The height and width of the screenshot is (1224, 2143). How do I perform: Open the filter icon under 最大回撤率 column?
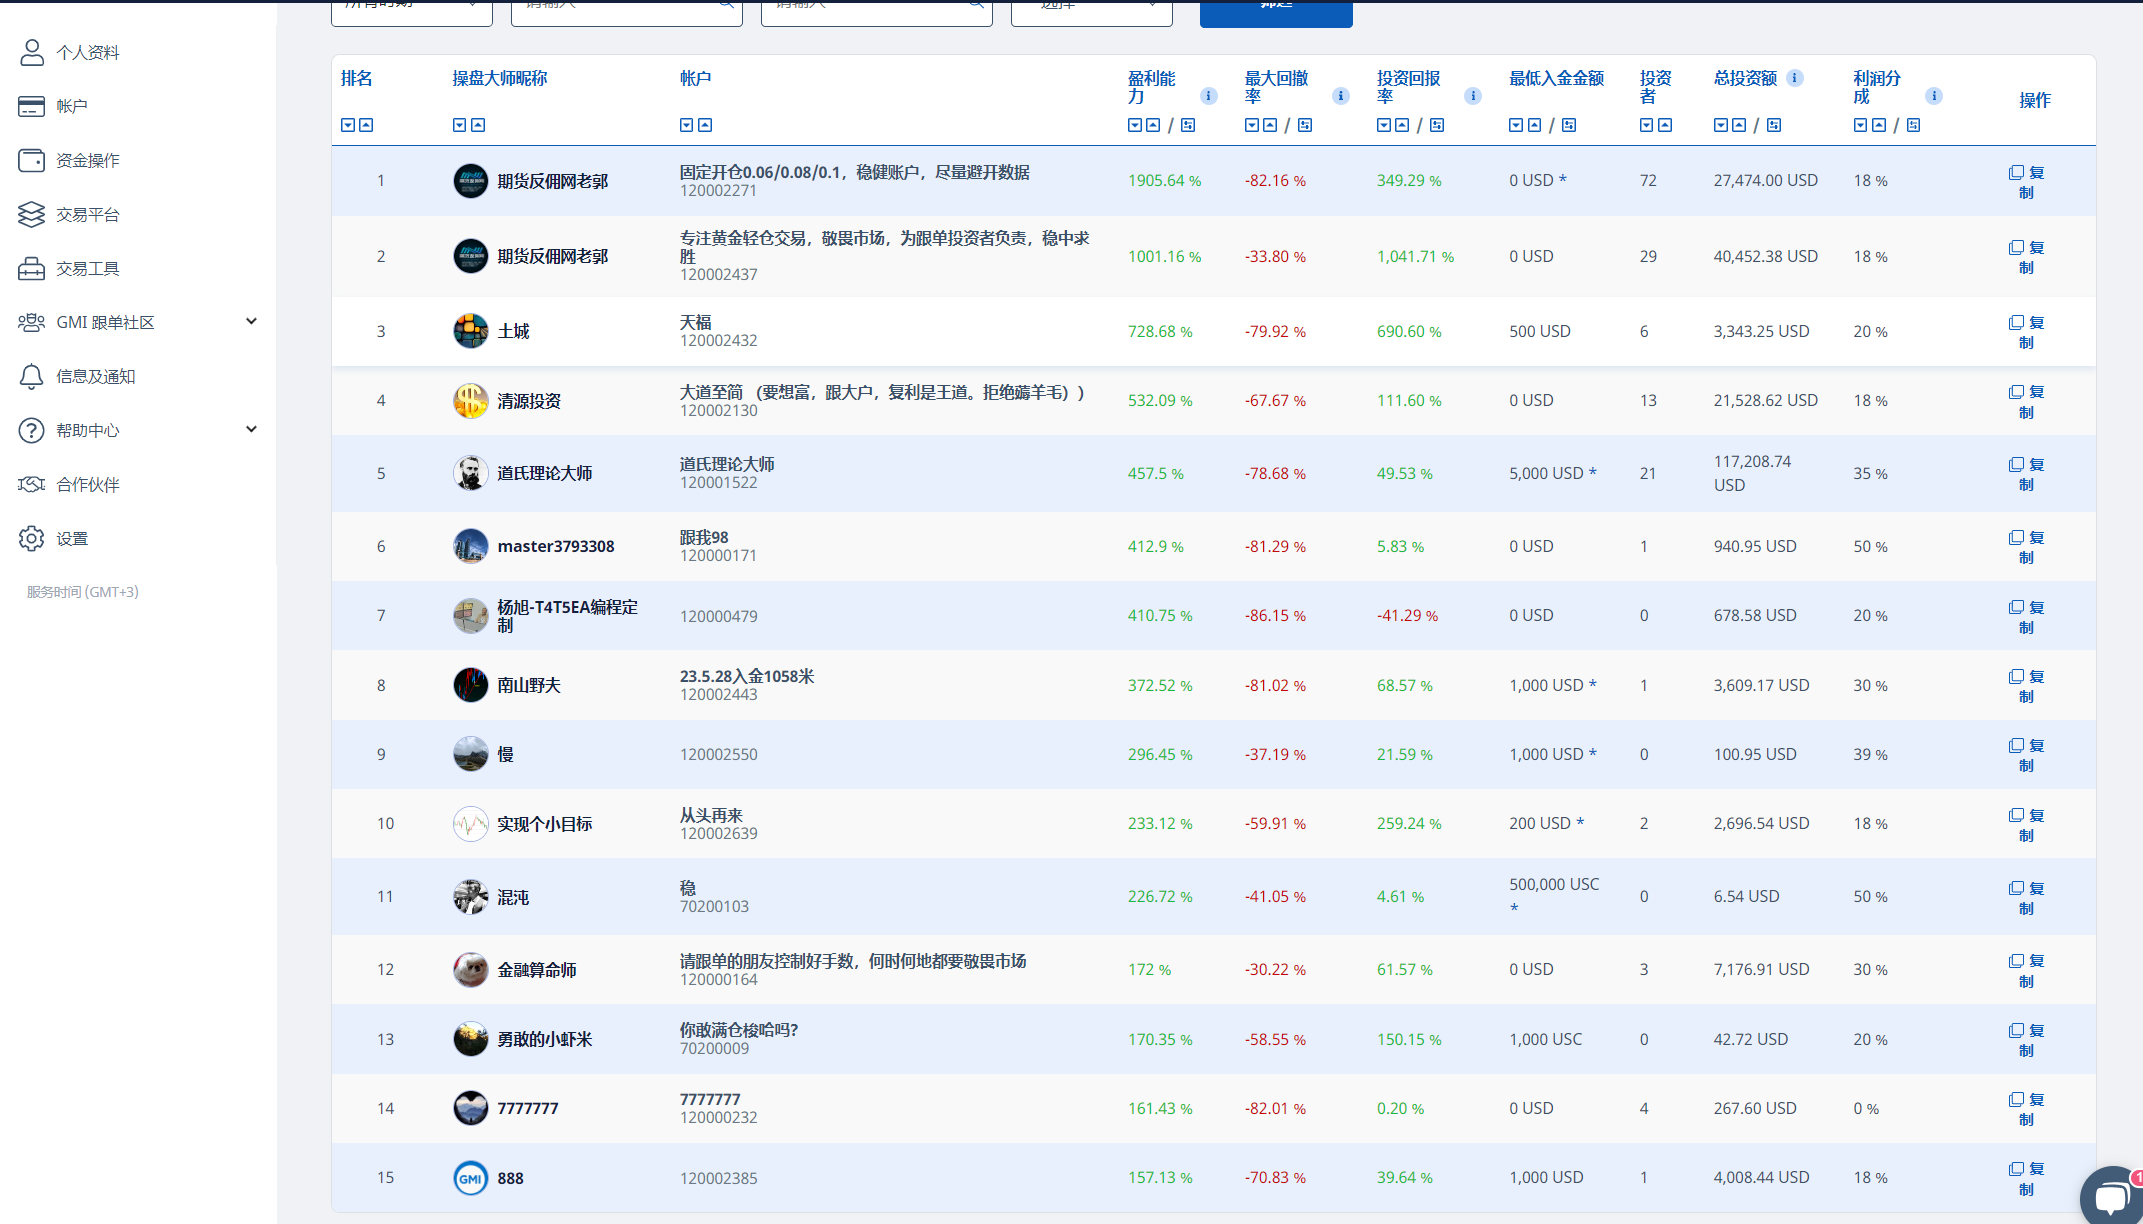(x=1305, y=124)
